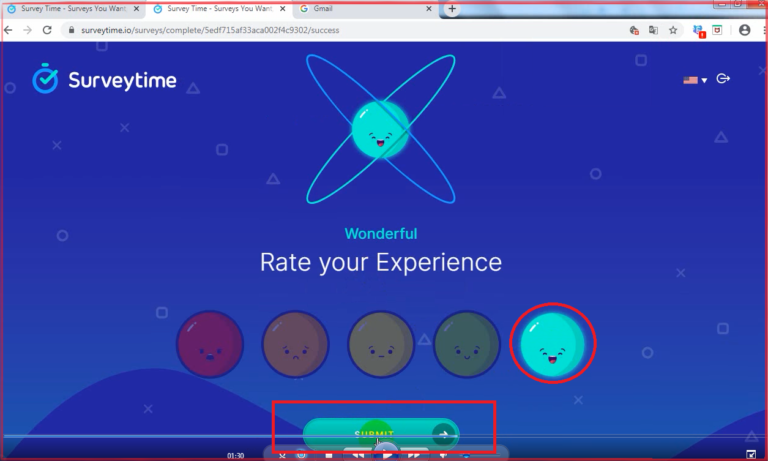Open the blue extension with red badge

(698, 31)
